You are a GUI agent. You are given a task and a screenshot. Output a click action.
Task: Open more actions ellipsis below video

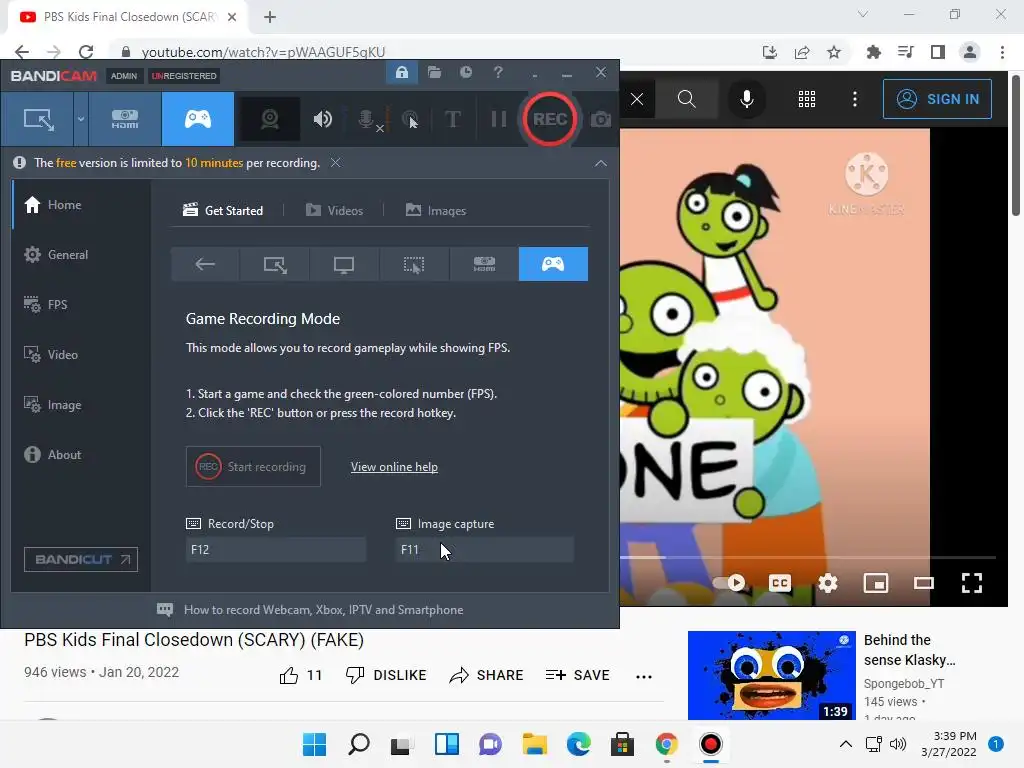click(644, 677)
